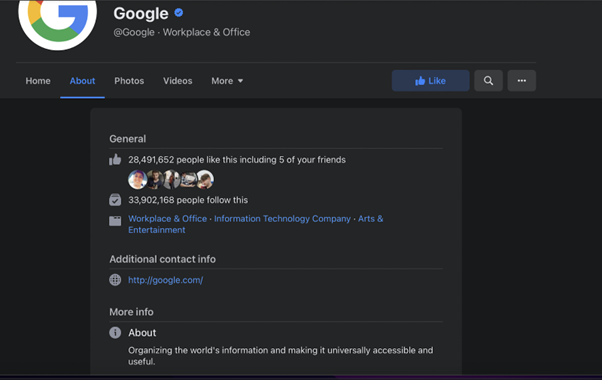Click the '33,902,168 people follow this' text
This screenshot has width=602, height=380.
(x=188, y=200)
